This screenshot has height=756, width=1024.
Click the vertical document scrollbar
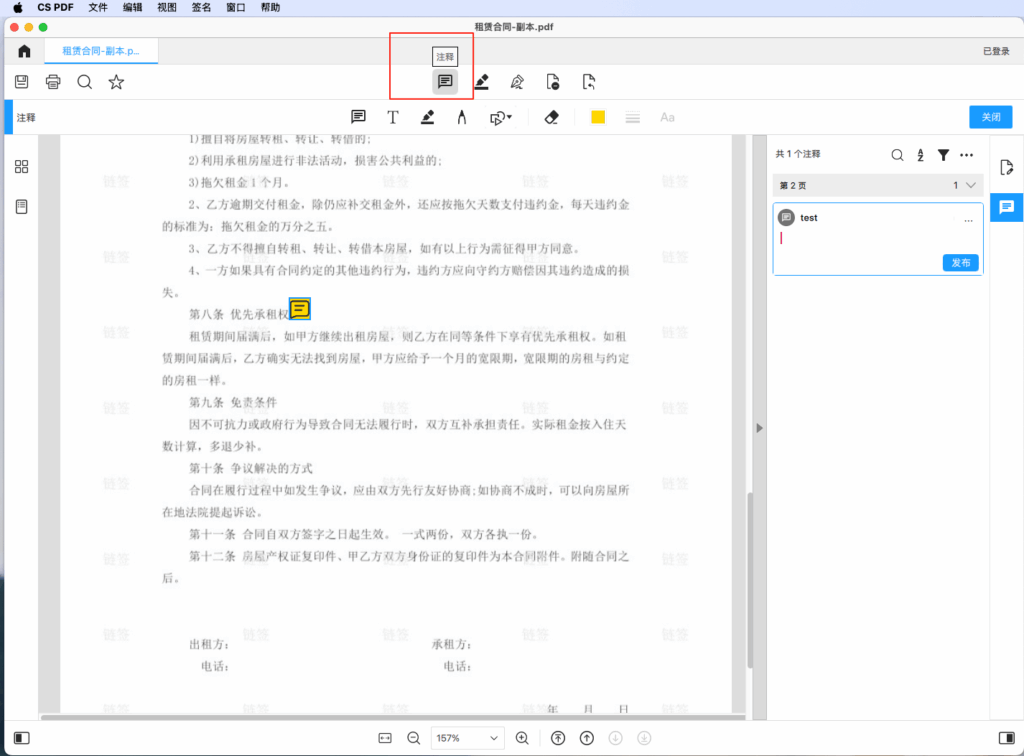tap(750, 579)
